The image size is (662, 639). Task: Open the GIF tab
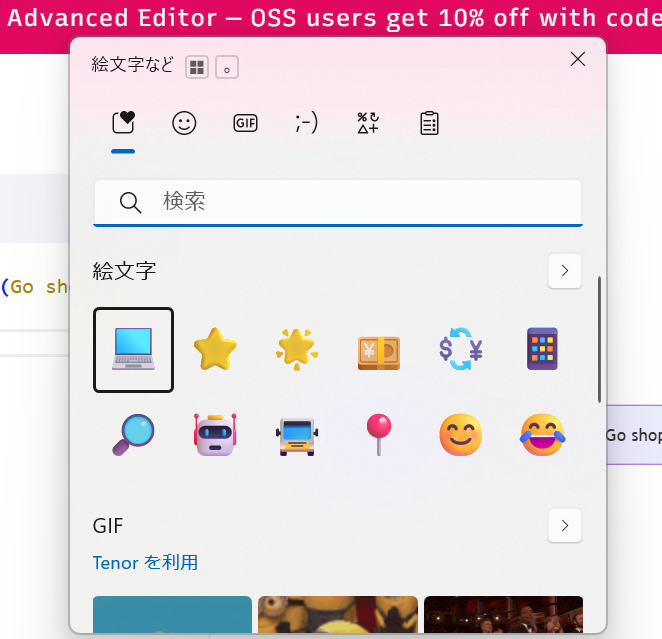(x=245, y=123)
